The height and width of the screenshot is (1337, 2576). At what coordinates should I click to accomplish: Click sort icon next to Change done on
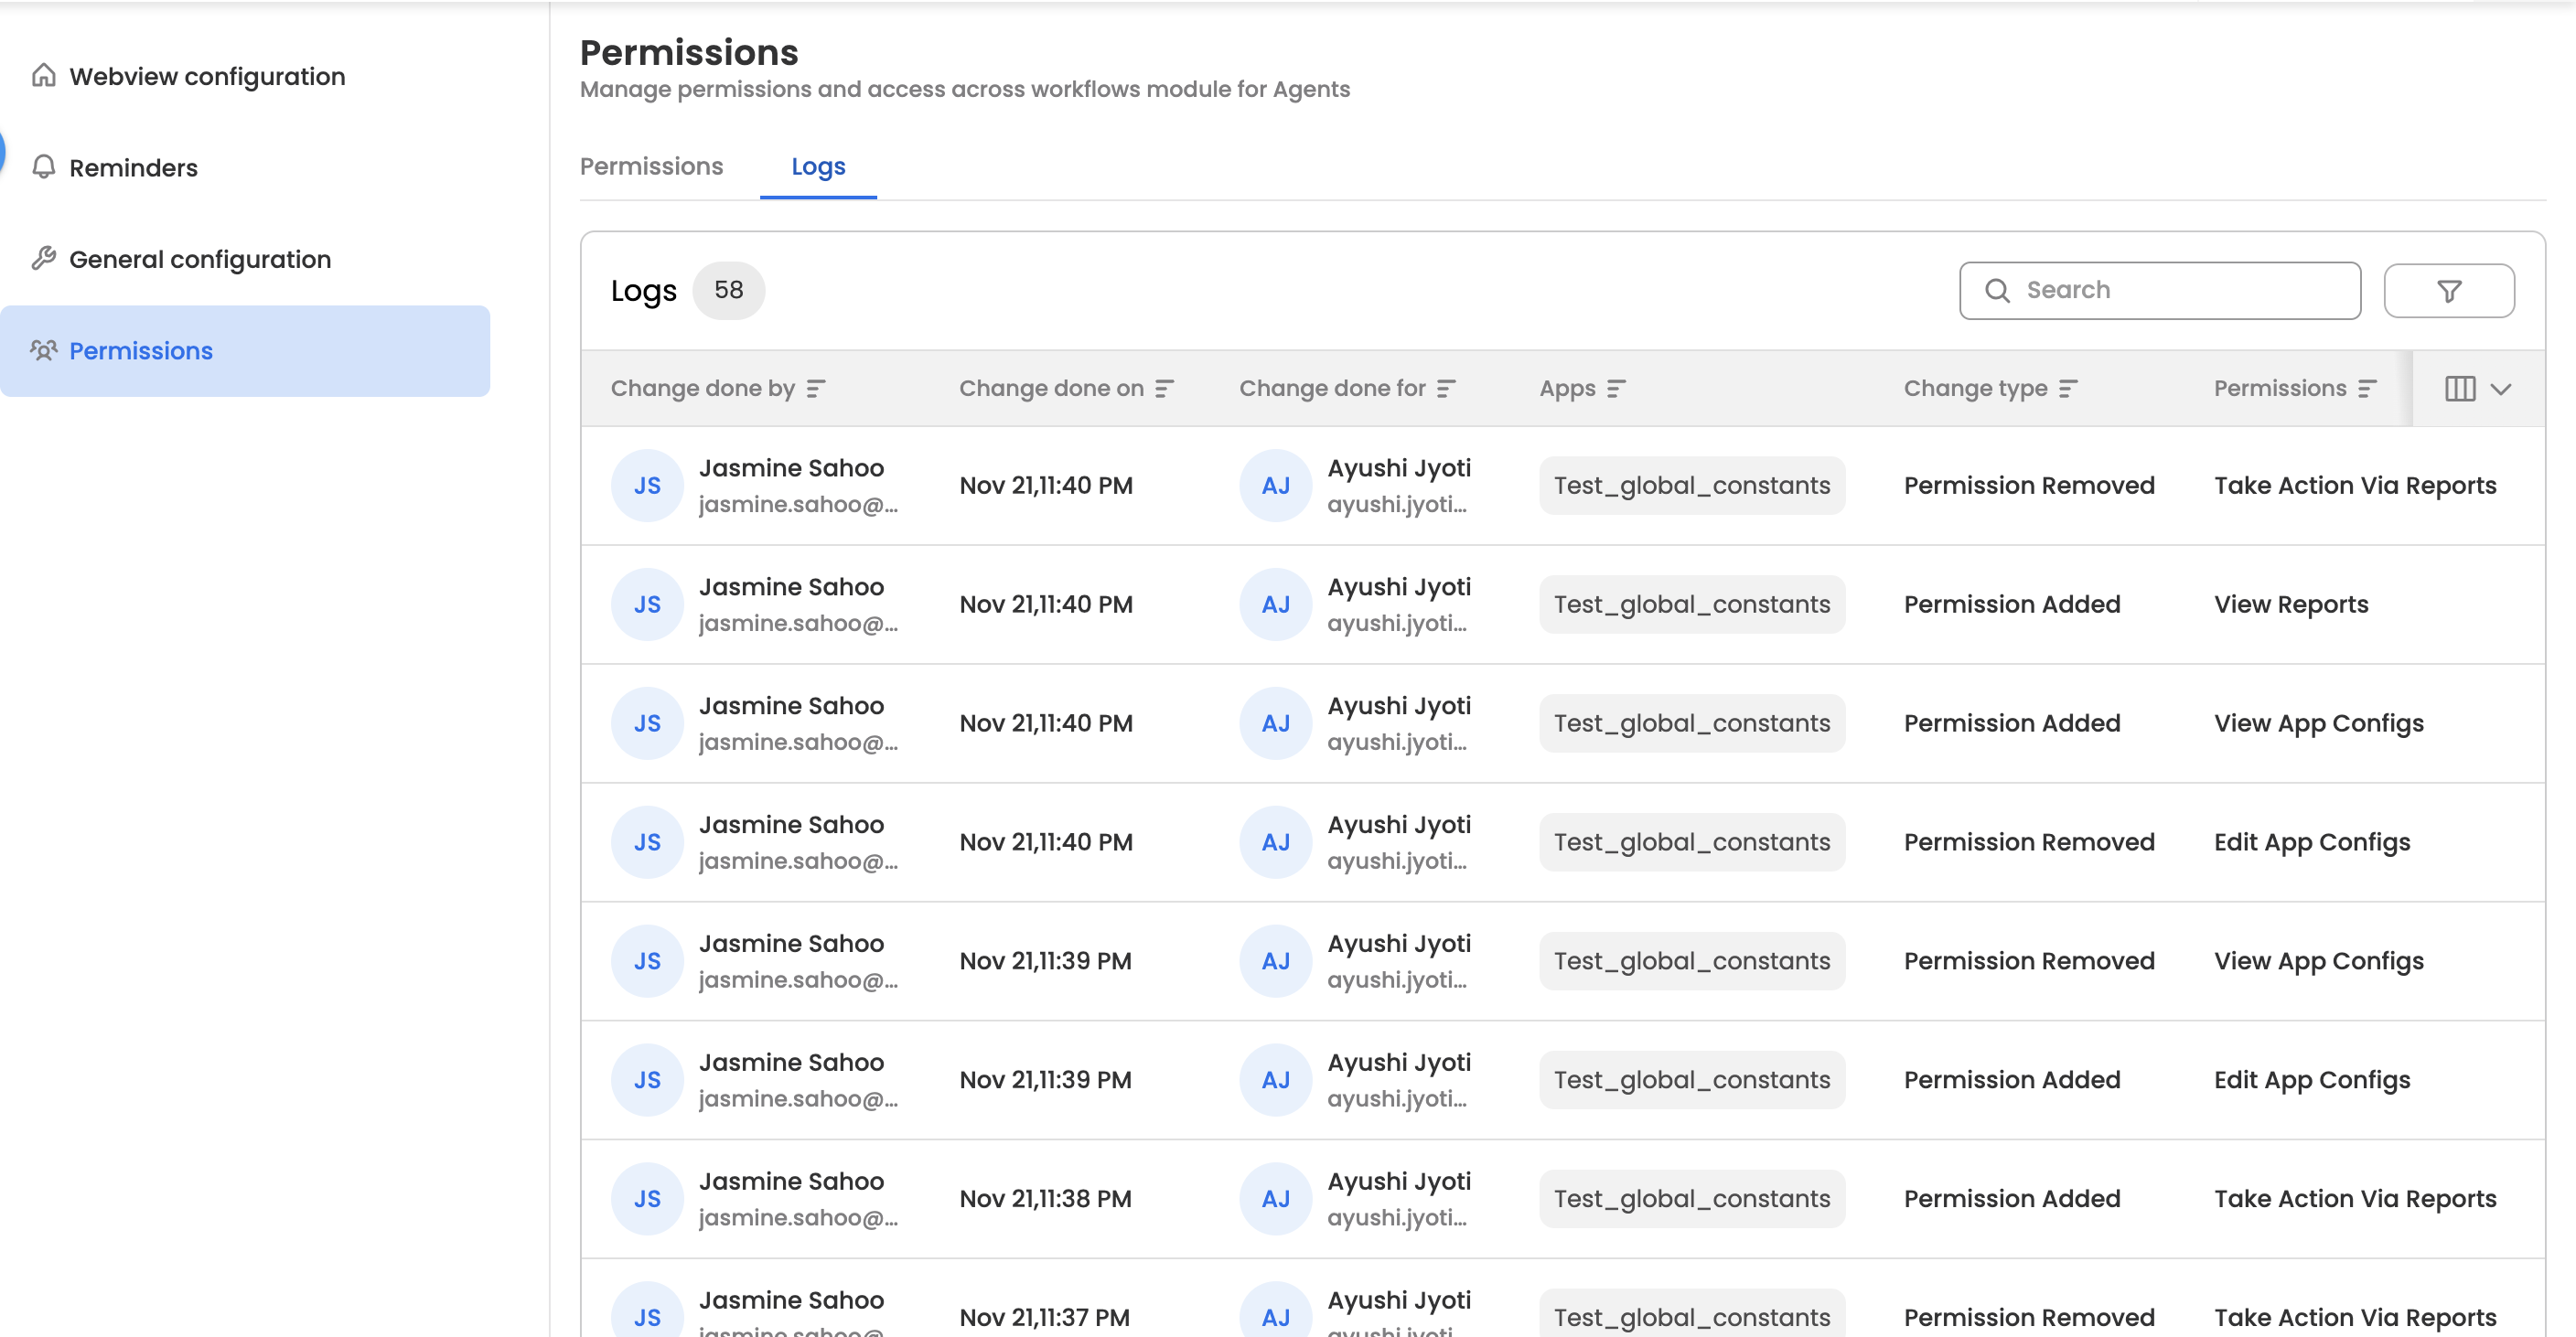[x=1164, y=389]
